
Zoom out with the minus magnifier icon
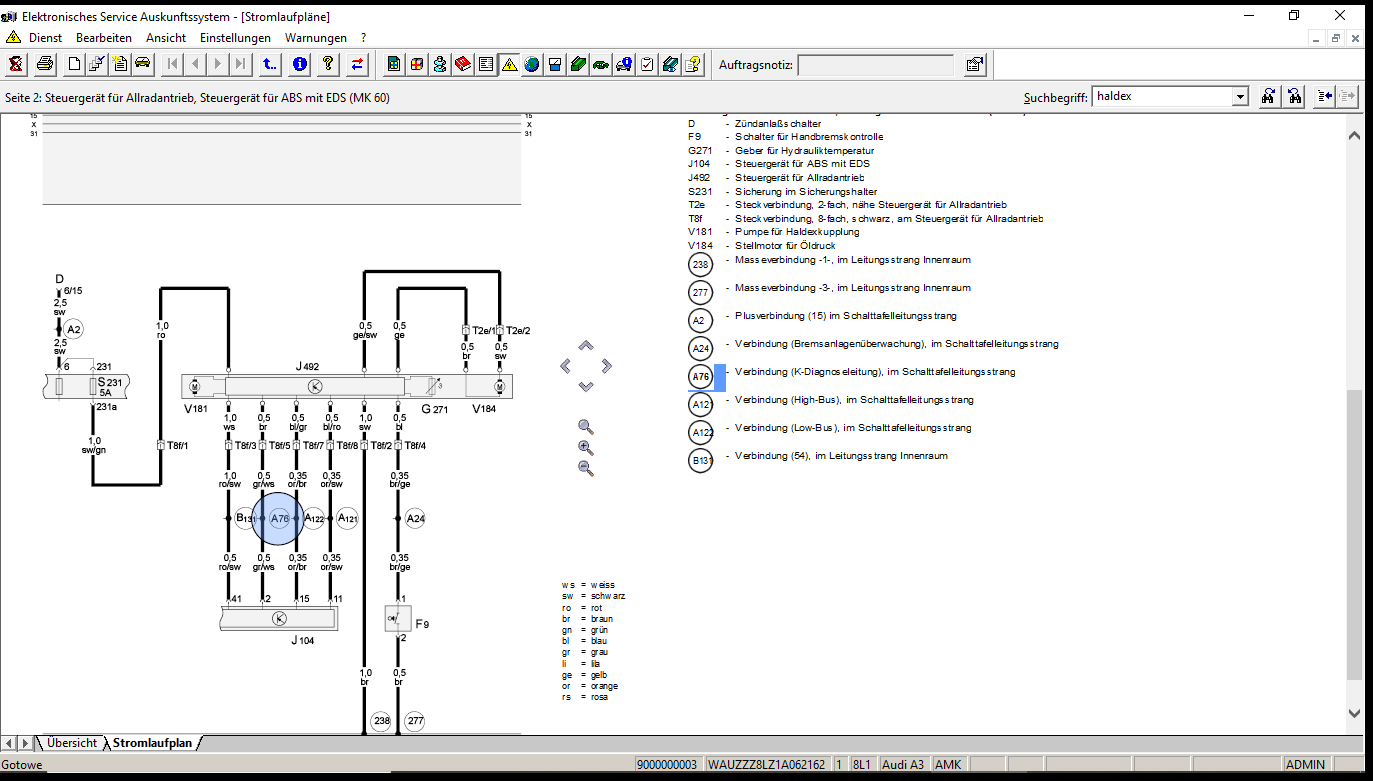586,468
